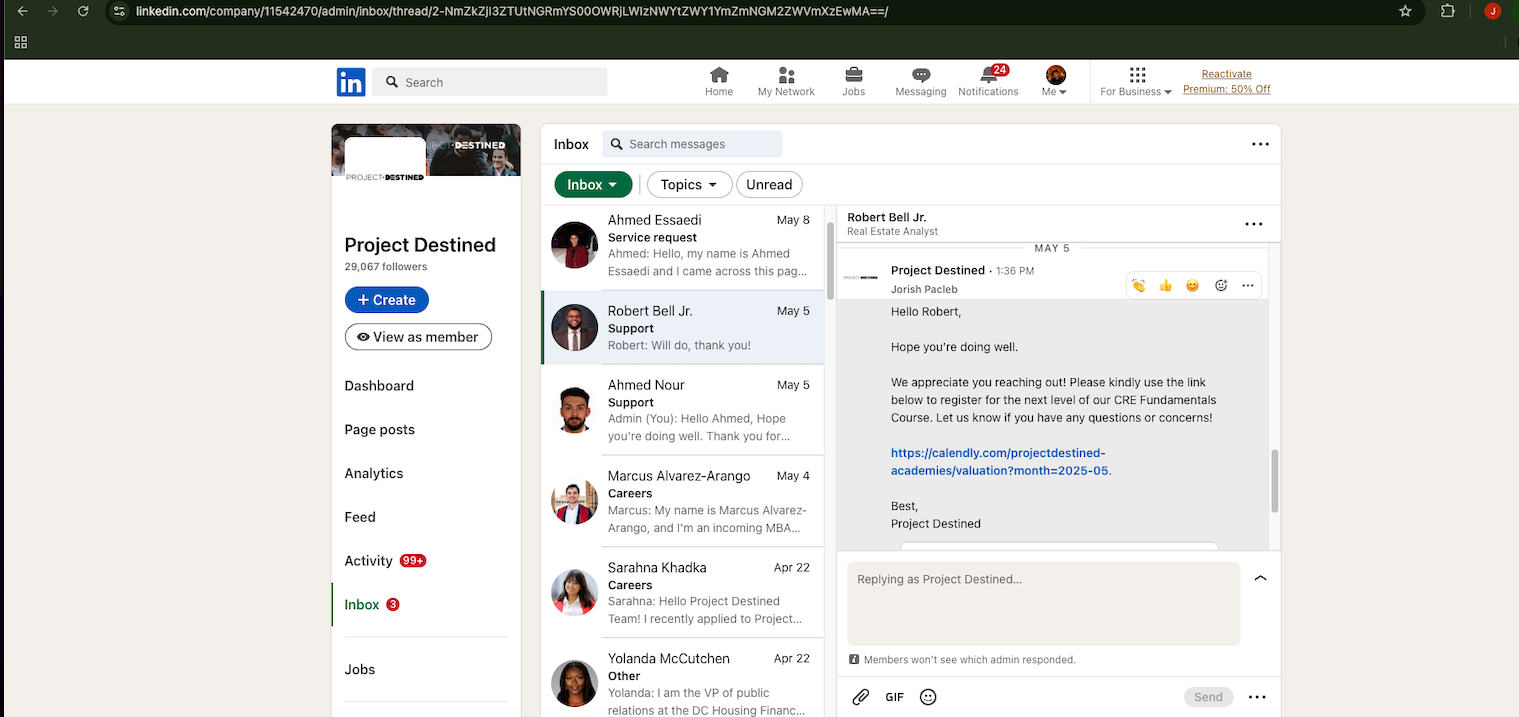Screen dimensions: 1519x717
Task: Open Ahmed Essaedi conversation
Action: click(682, 245)
